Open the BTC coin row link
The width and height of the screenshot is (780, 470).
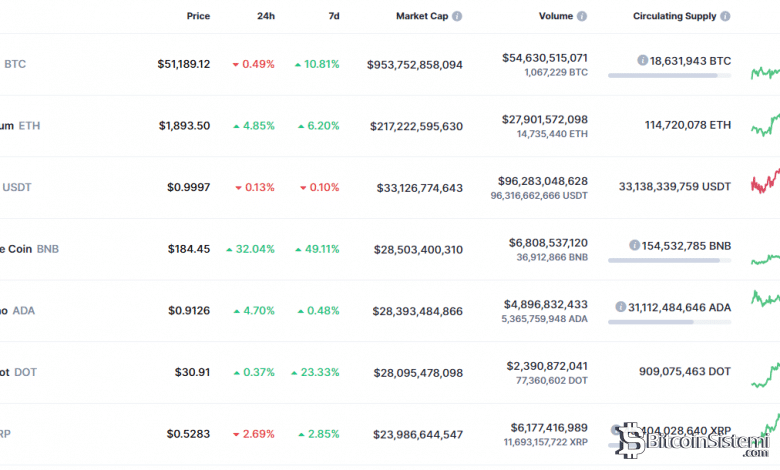pyautogui.click(x=15, y=64)
